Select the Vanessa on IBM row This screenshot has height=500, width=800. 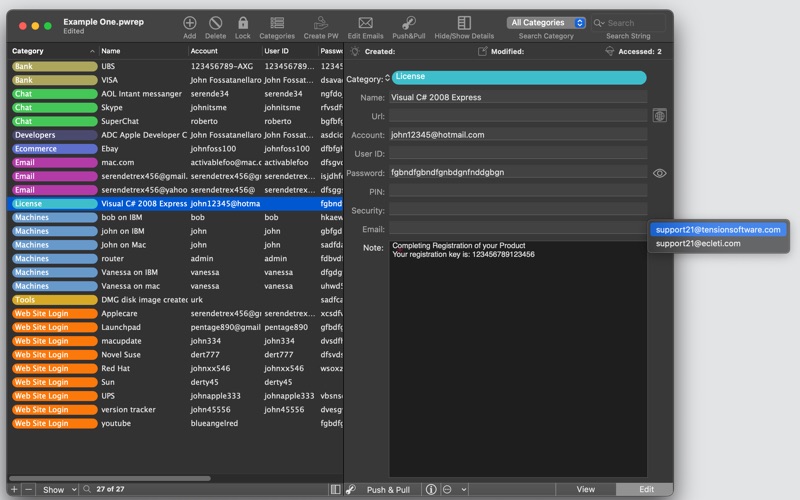pyautogui.click(x=175, y=272)
